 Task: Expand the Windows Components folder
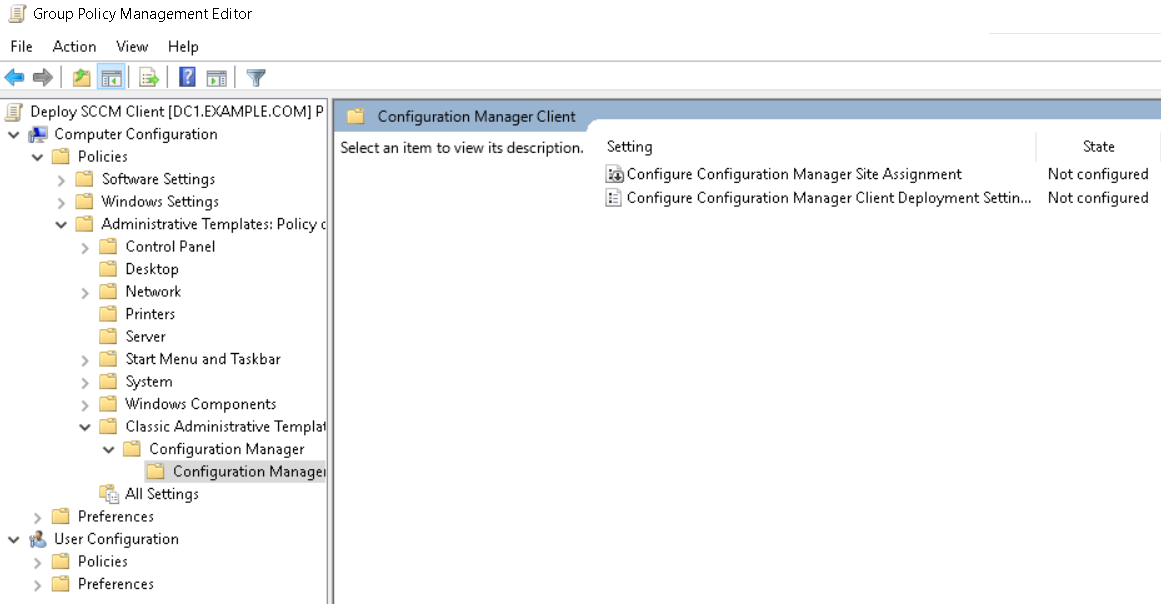point(86,405)
